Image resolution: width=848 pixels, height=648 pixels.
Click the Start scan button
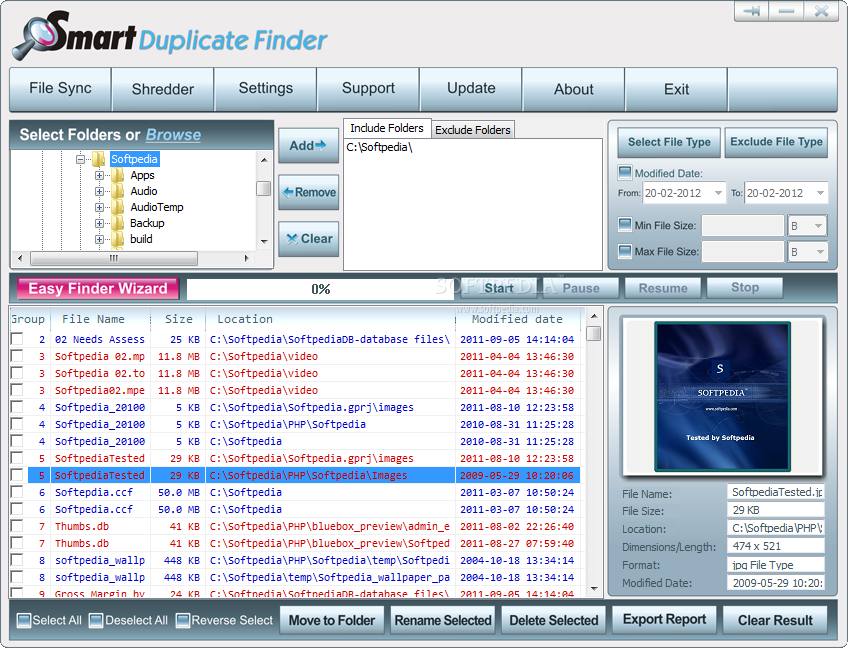coord(499,288)
